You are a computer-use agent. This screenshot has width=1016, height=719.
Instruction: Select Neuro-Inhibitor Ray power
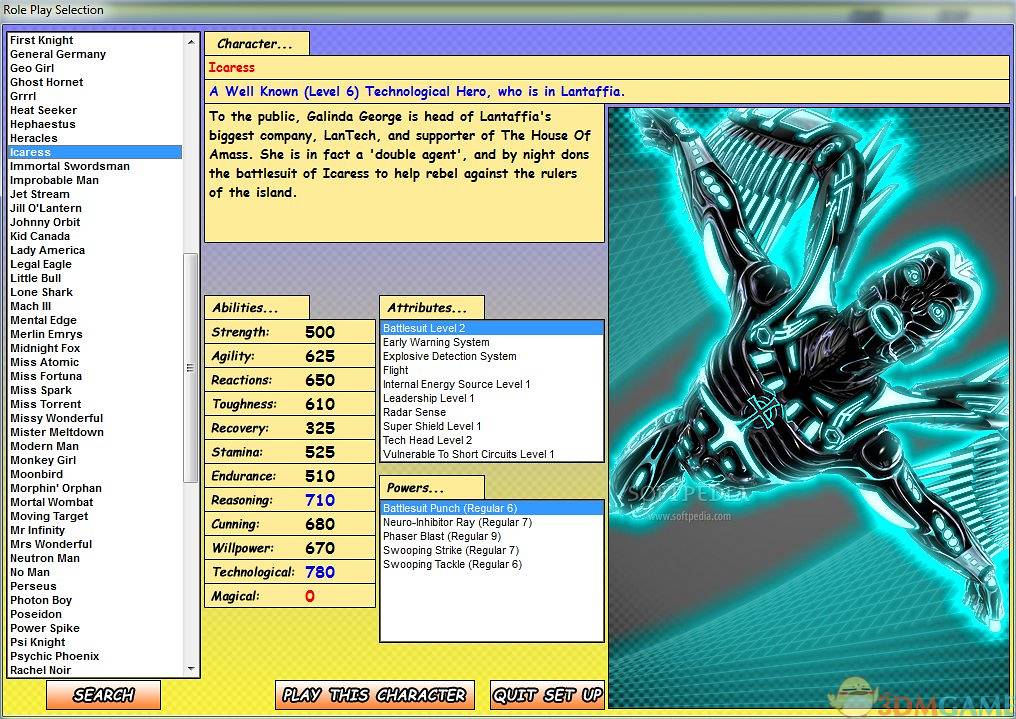[457, 522]
